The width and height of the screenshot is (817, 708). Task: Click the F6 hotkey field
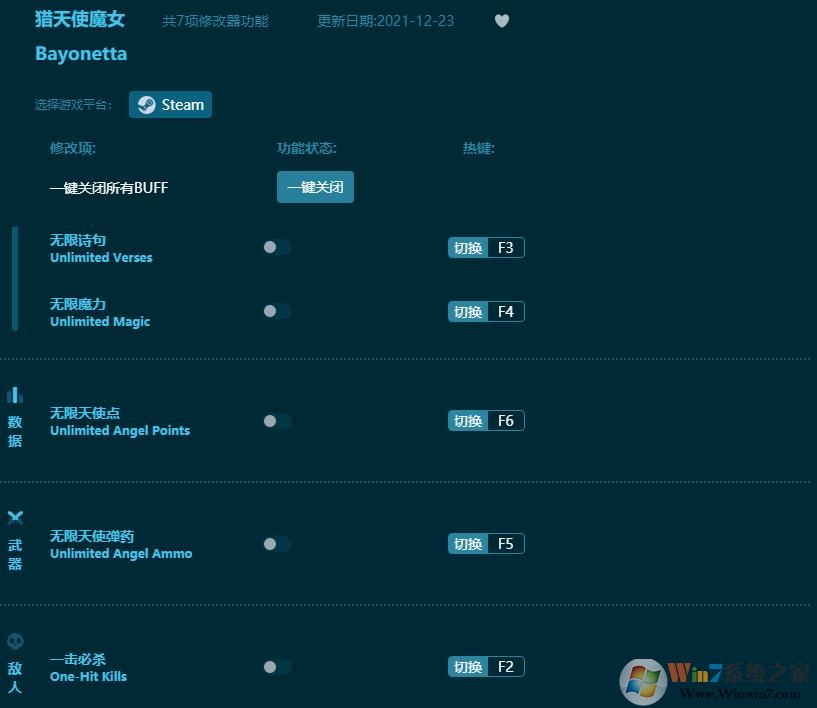pos(506,420)
